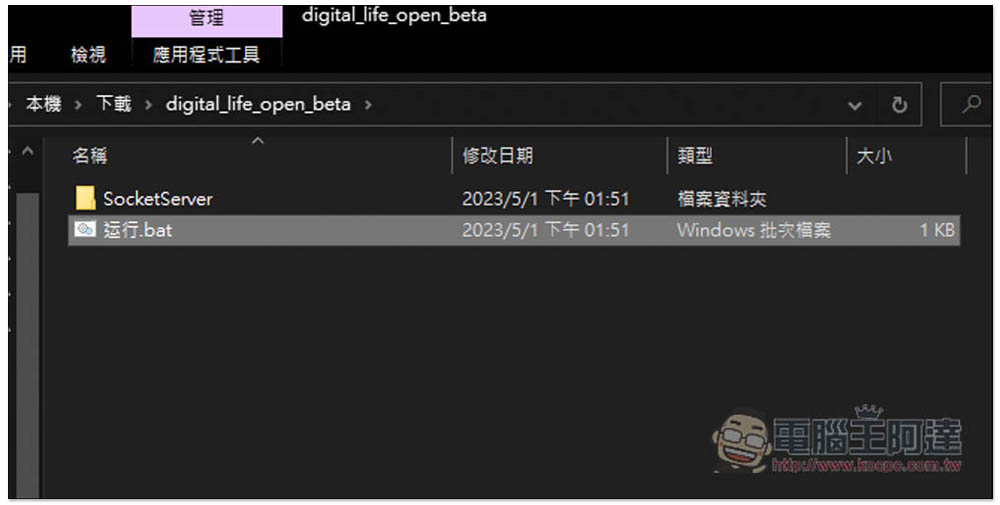This screenshot has width=1000, height=505.
Task: Select the SocketServer folder name
Action: 158,199
